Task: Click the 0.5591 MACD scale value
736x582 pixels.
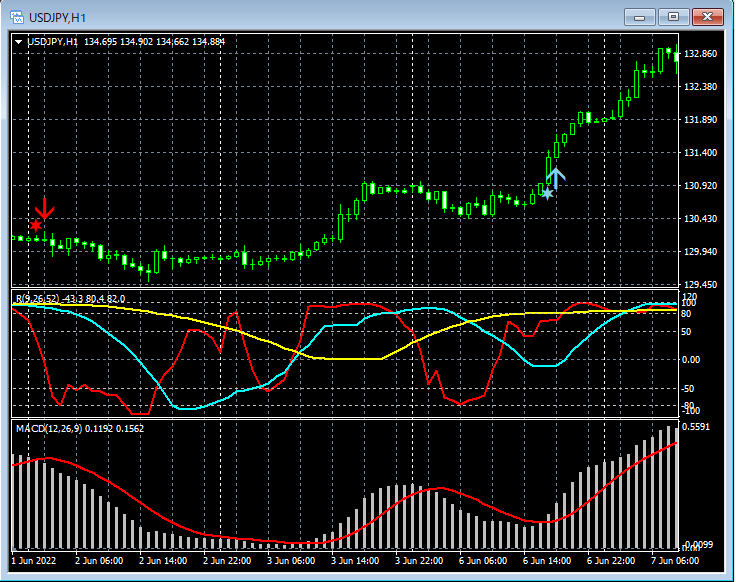Action: [x=696, y=427]
